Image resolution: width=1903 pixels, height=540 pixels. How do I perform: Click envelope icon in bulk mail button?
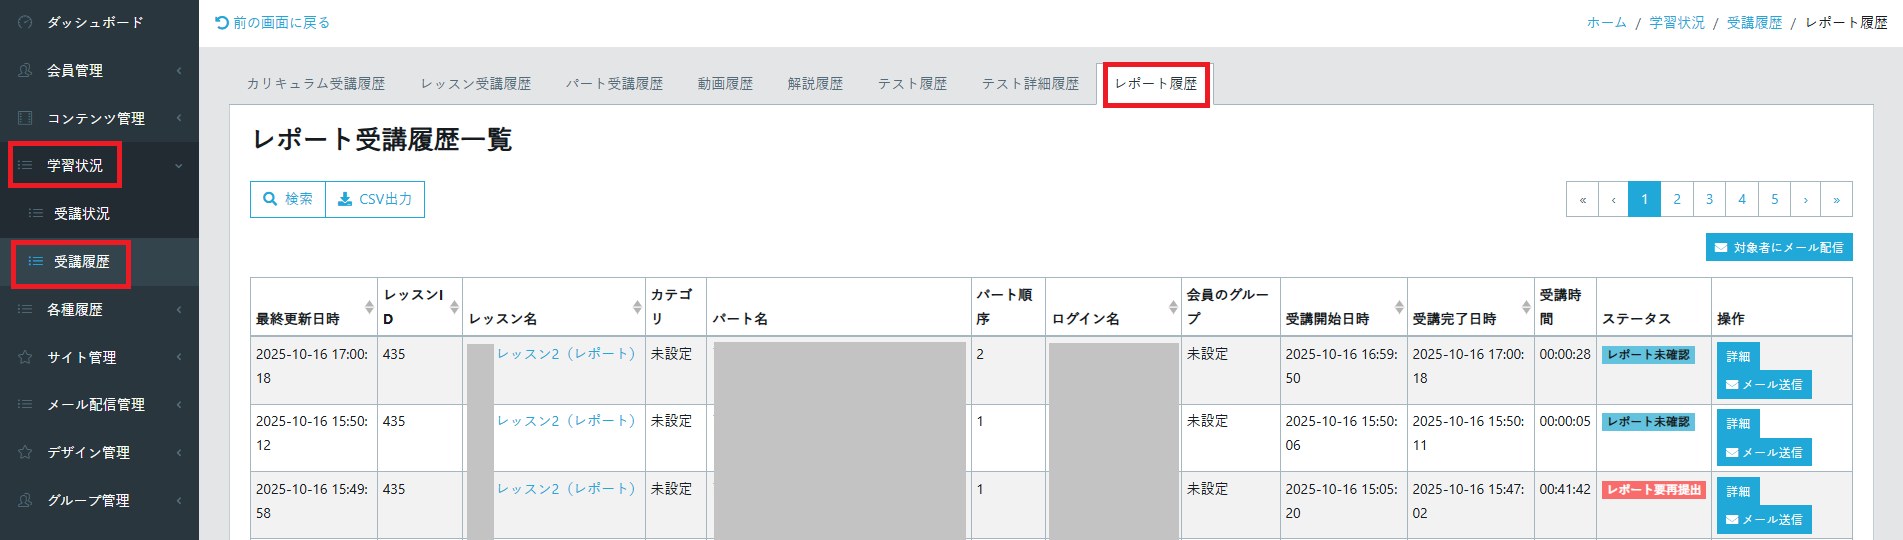pos(1721,248)
